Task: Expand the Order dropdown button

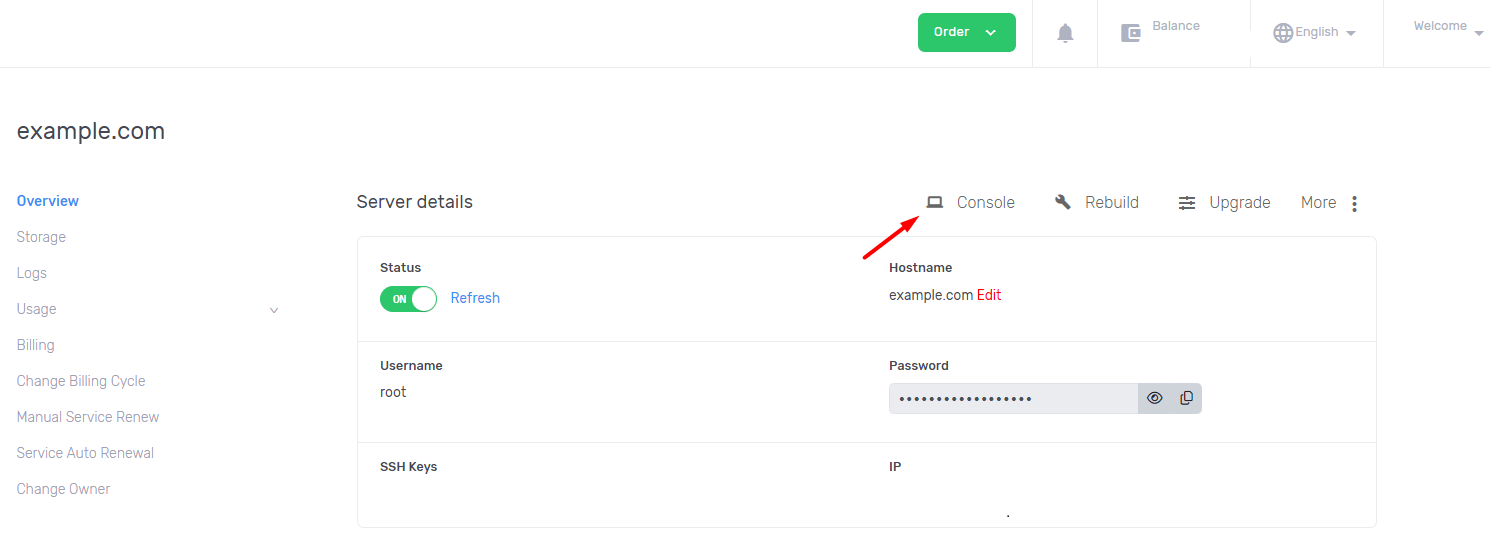Action: [x=967, y=32]
